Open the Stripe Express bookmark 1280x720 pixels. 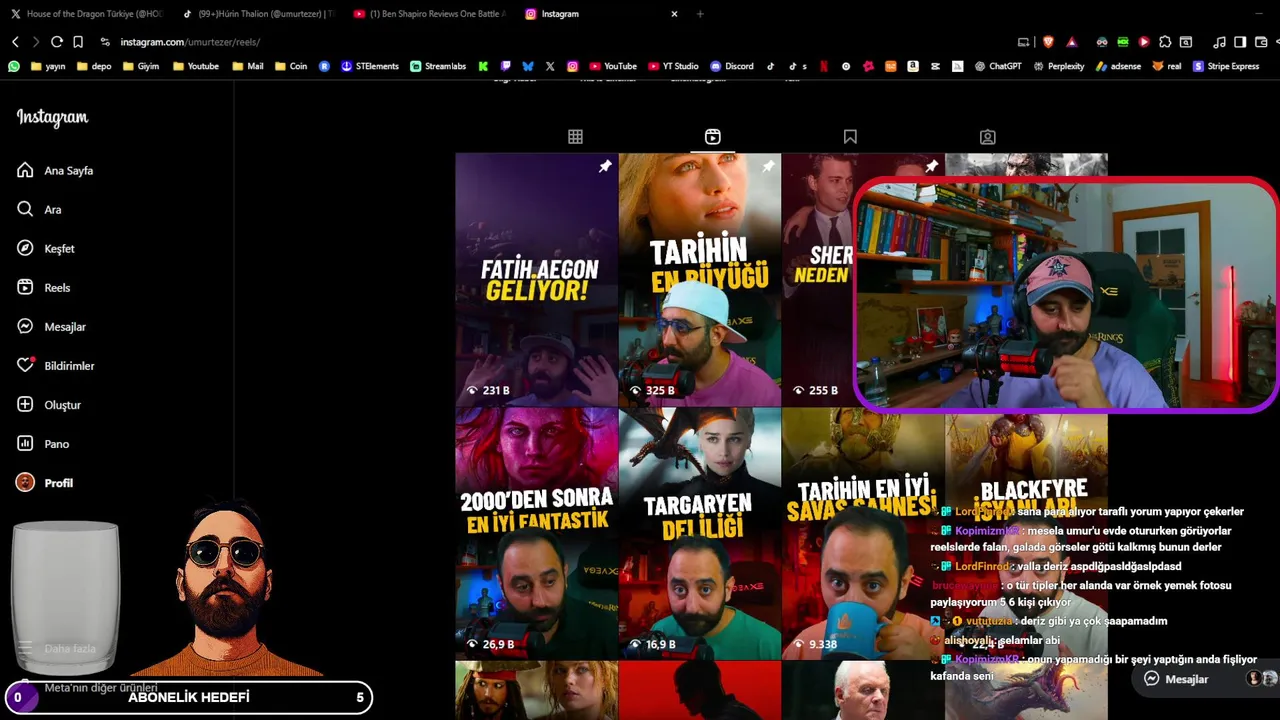pyautogui.click(x=1226, y=66)
